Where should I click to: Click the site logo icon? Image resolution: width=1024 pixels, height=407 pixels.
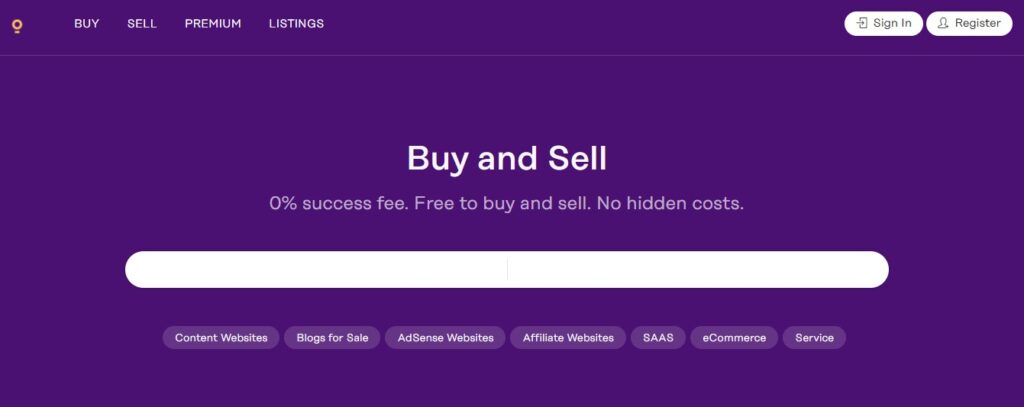17,25
